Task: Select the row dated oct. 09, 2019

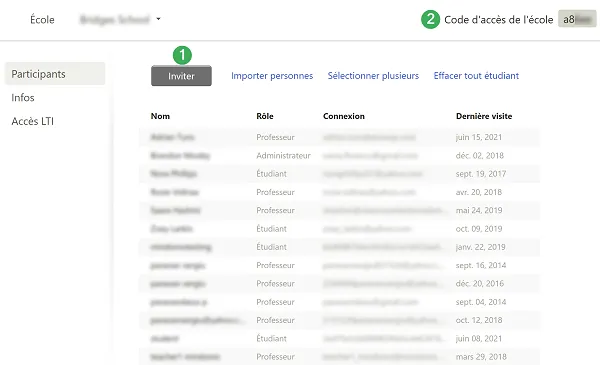Action: 340,229
